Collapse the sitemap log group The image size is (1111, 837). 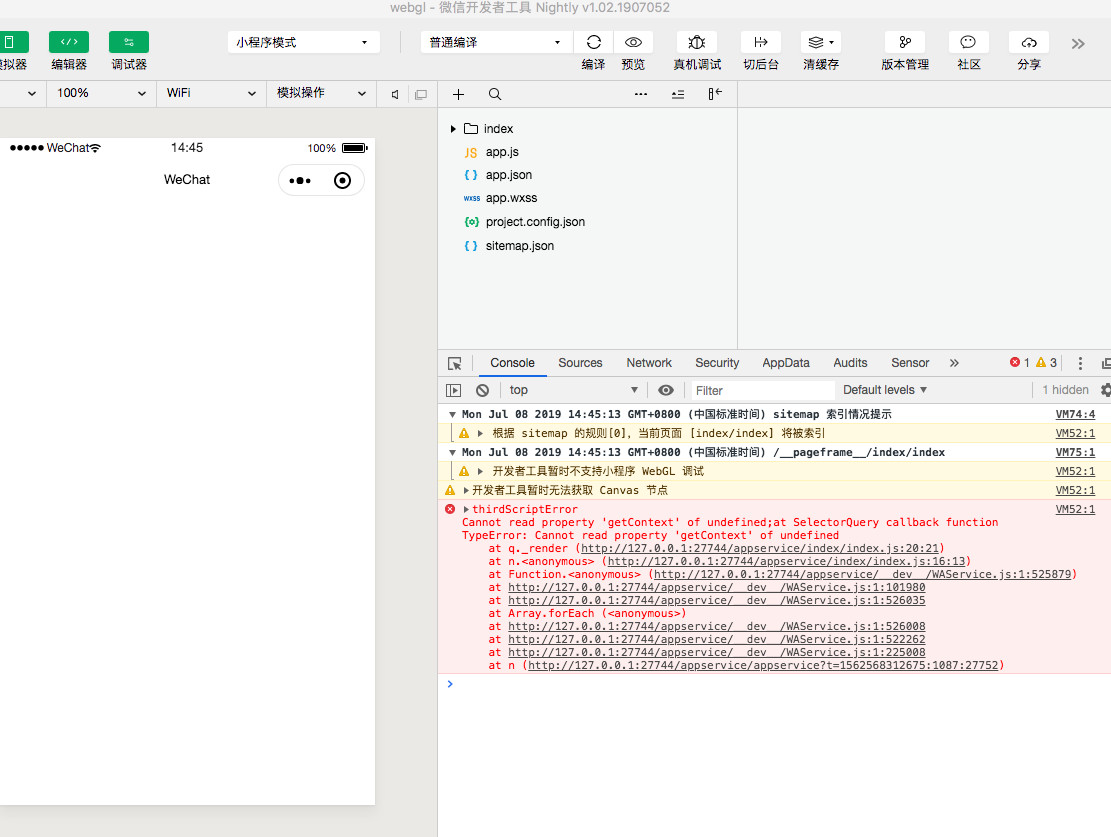point(452,415)
